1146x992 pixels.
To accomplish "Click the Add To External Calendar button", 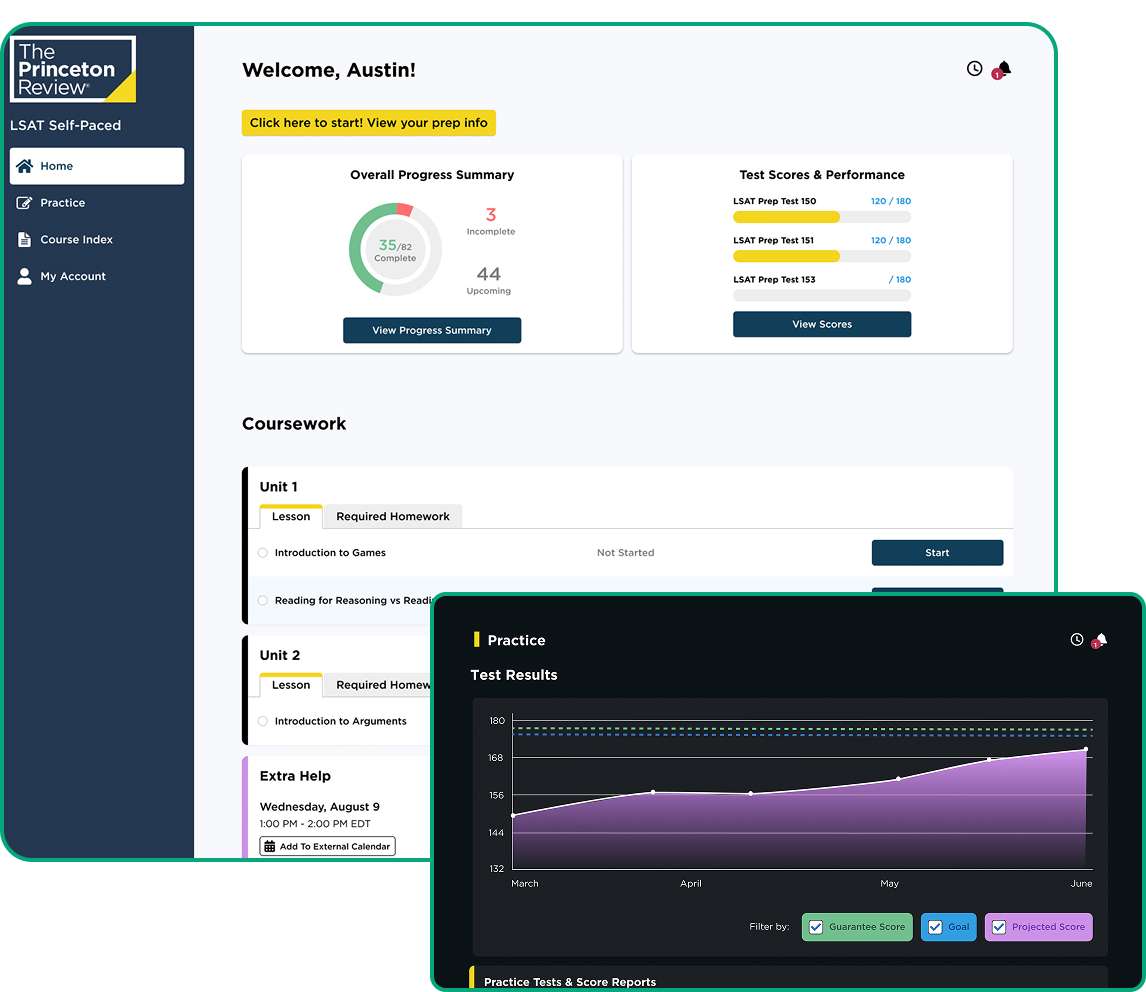I will click(x=328, y=847).
